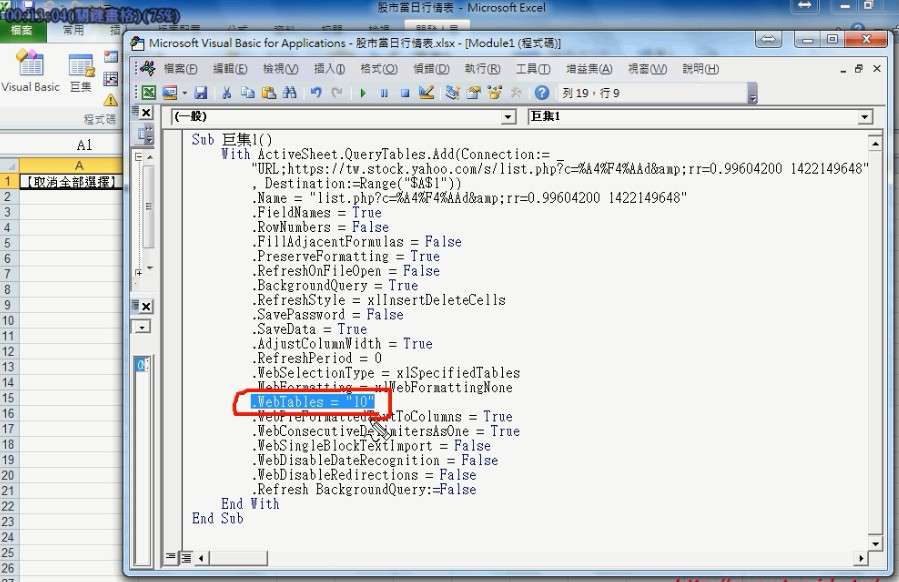Toggle Design Mode icon
This screenshot has height=582, width=899.
coord(426,93)
